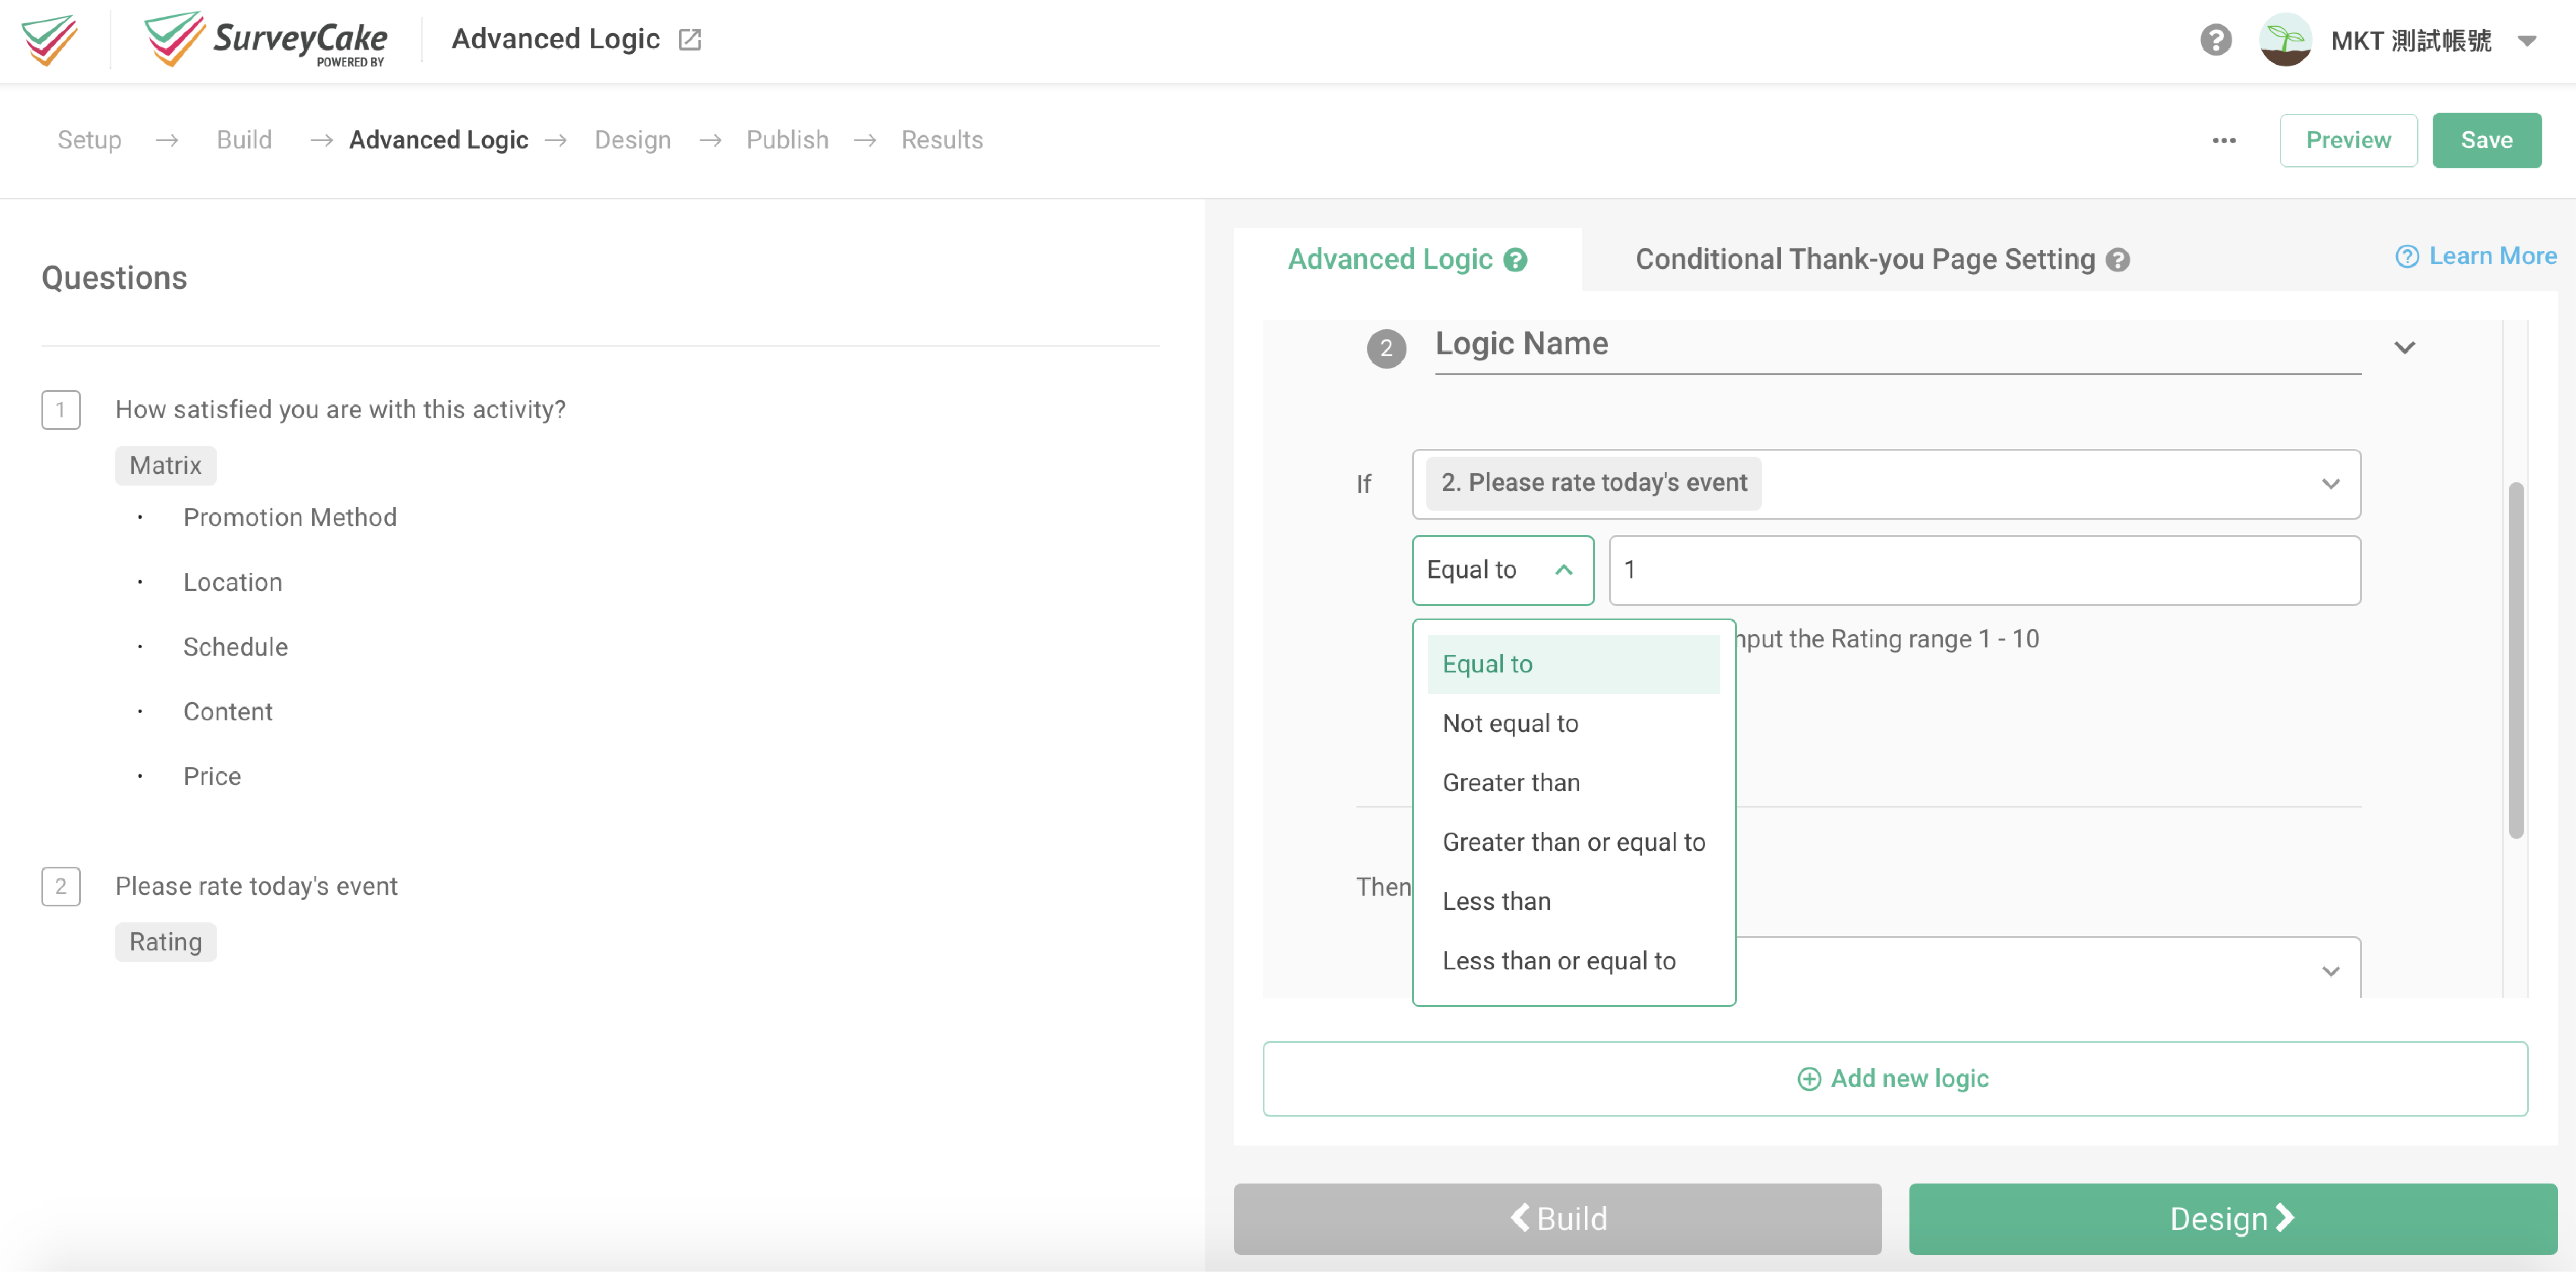Open the three-dot more options menu
This screenshot has height=1272, width=2576.
click(x=2223, y=140)
